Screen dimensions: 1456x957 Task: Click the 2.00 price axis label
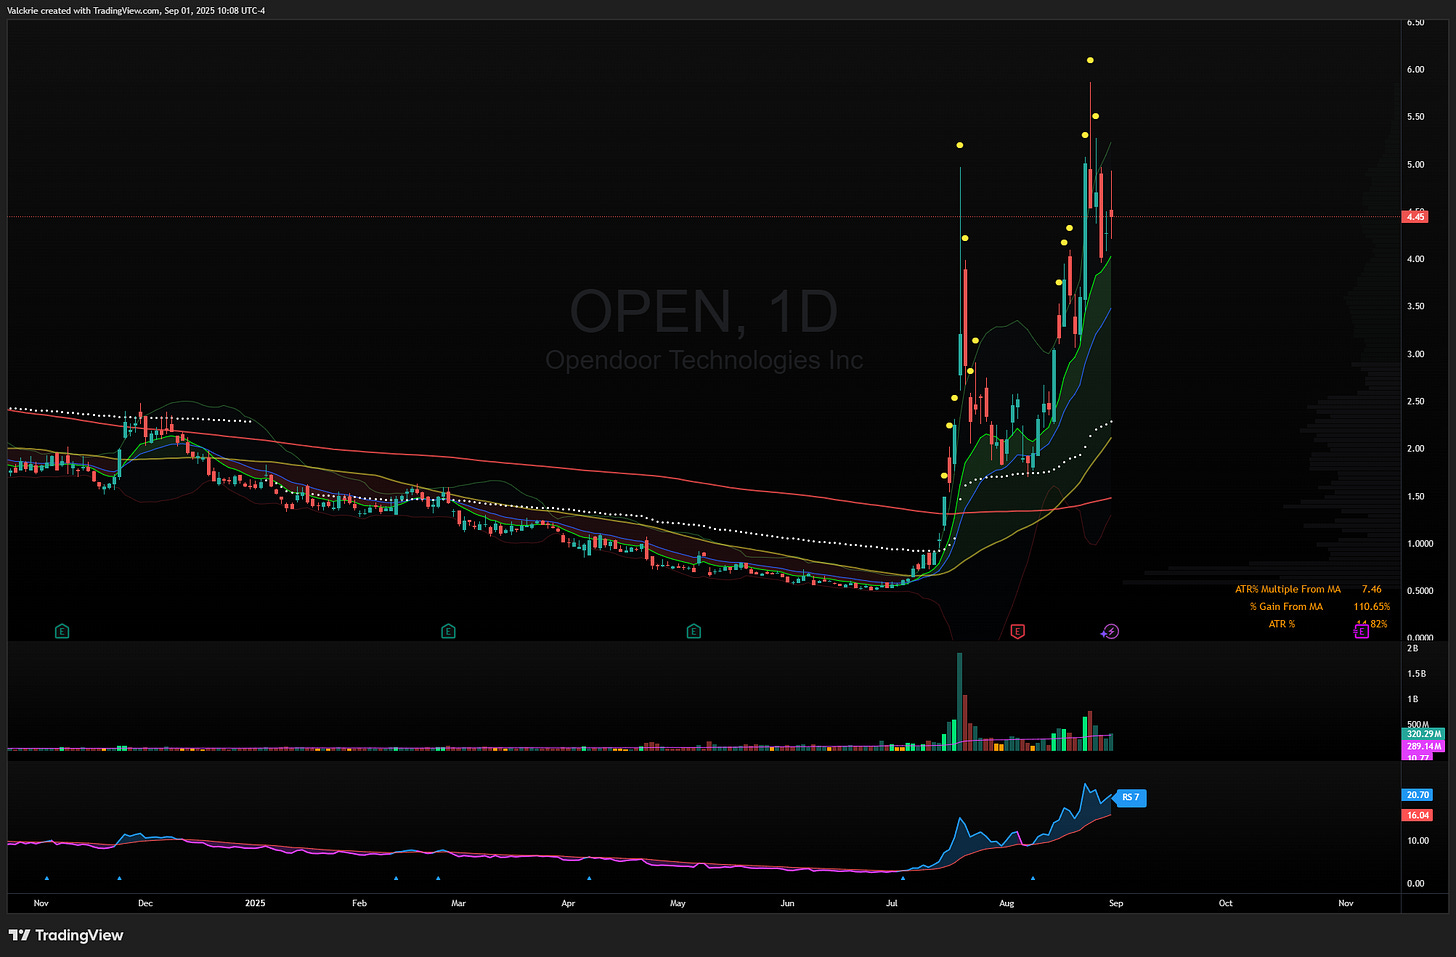click(1415, 449)
